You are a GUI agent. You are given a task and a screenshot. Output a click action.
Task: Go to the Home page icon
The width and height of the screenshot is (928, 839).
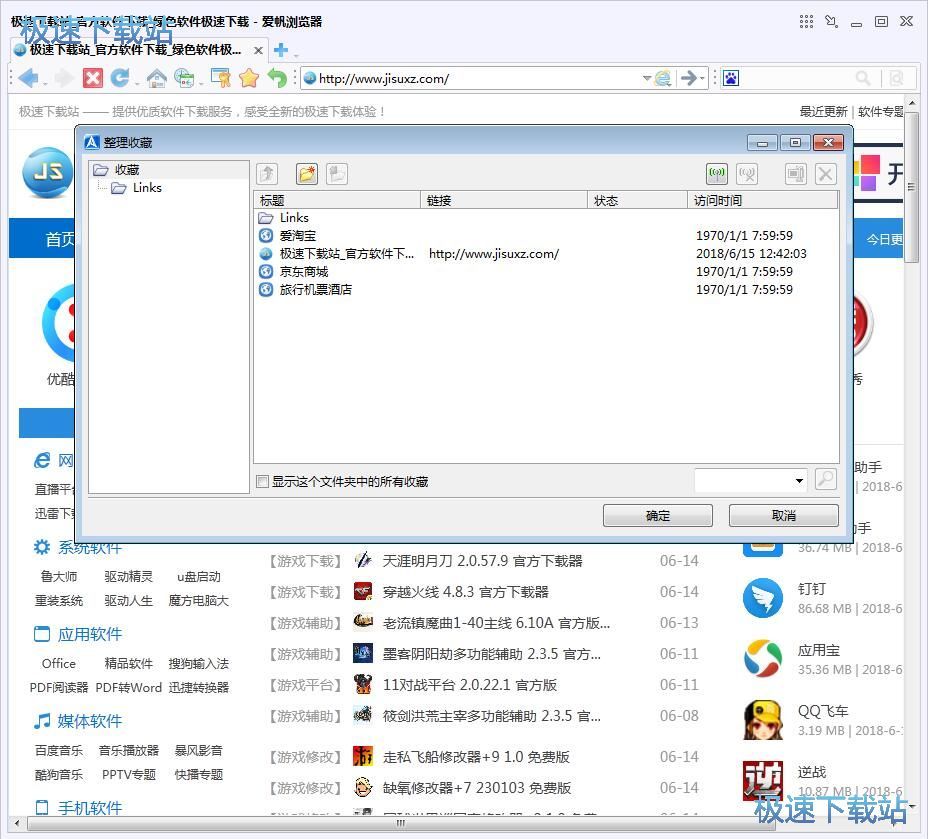[156, 78]
